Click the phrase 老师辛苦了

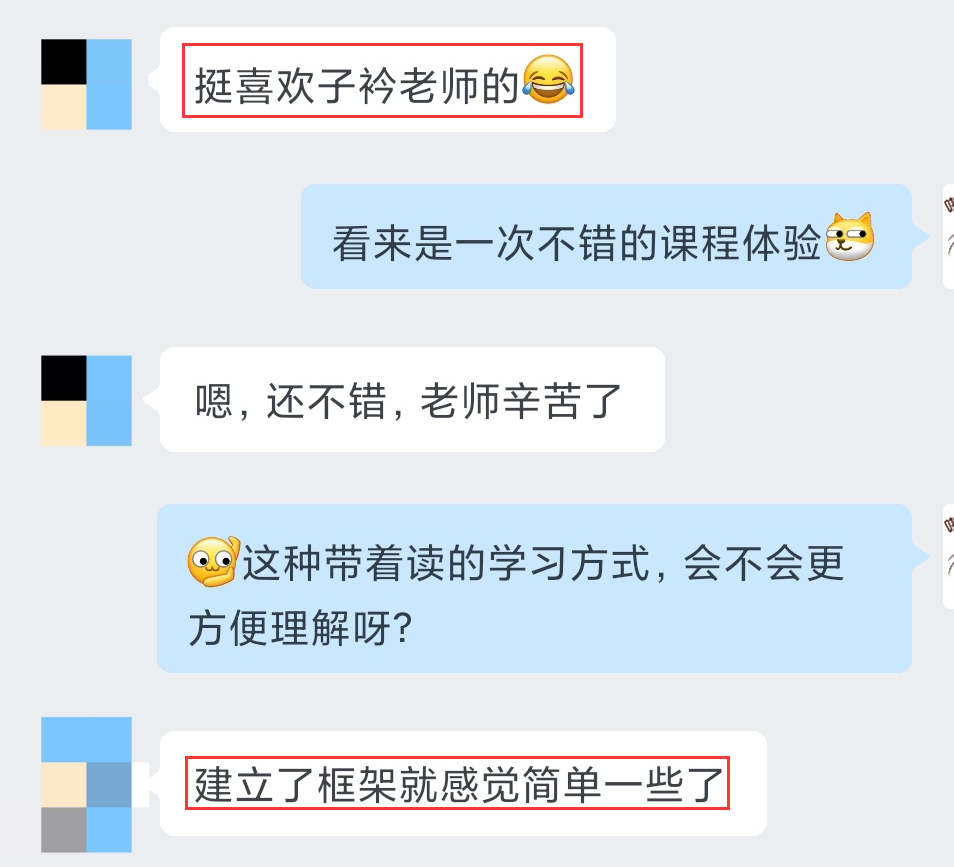pyautogui.click(x=521, y=401)
